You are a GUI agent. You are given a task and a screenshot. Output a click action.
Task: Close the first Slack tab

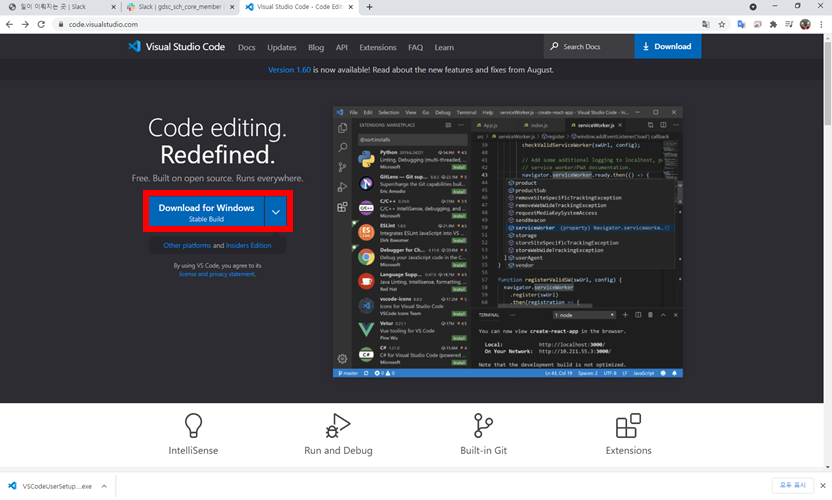pyautogui.click(x=113, y=7)
